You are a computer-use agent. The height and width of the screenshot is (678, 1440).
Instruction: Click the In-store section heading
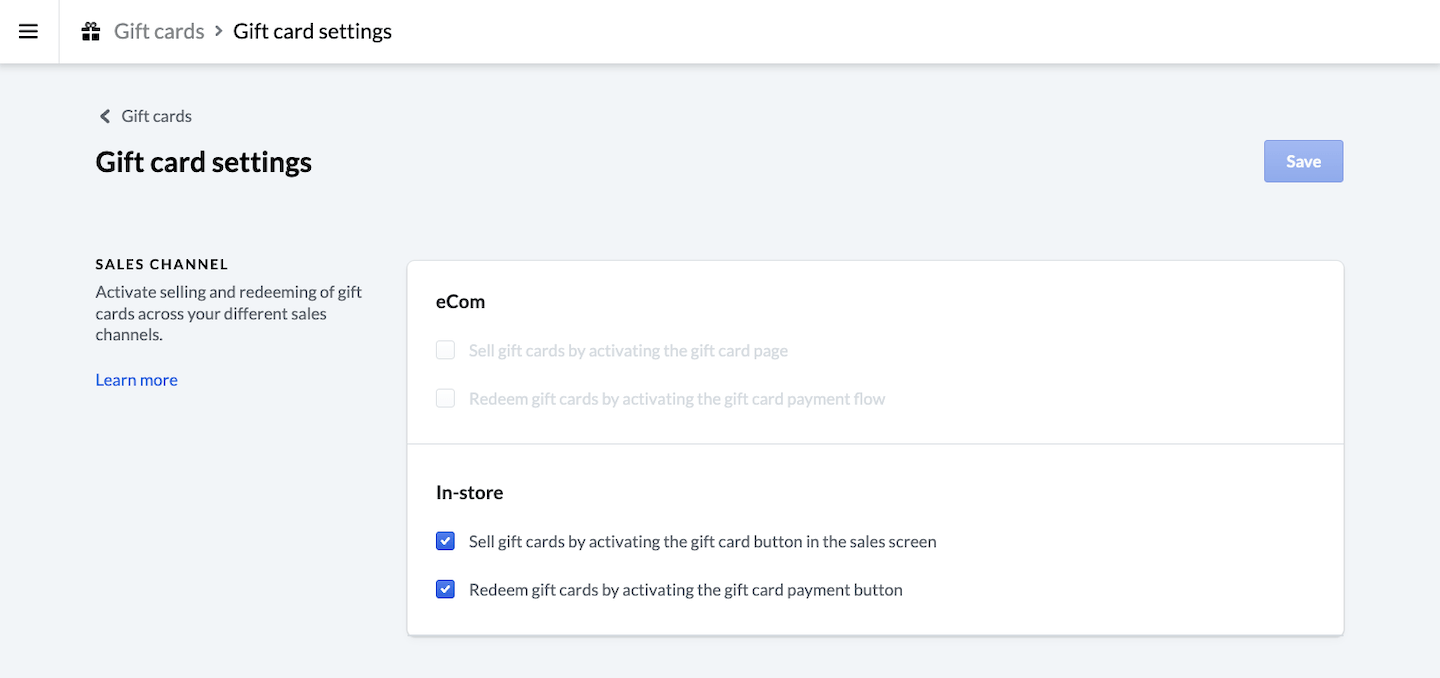coord(469,492)
